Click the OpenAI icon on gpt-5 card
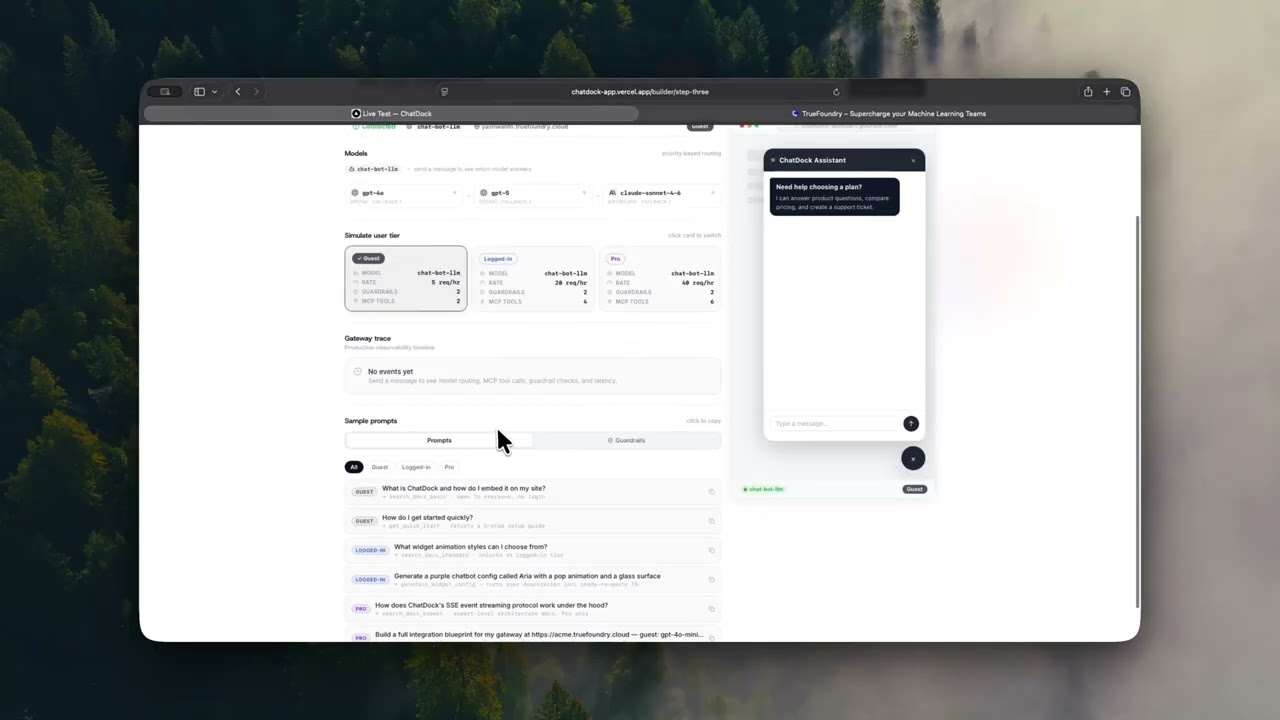 point(484,193)
